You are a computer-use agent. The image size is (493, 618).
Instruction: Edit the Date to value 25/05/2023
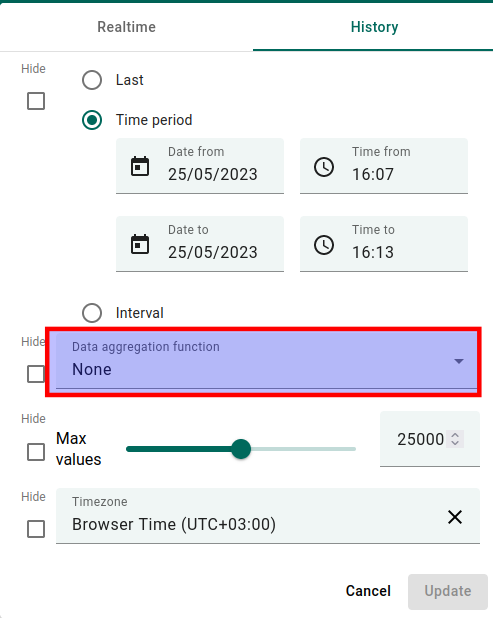click(x=213, y=252)
